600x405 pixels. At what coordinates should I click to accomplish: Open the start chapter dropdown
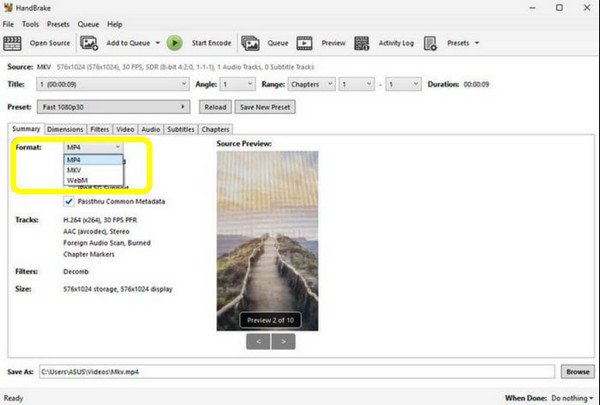356,84
